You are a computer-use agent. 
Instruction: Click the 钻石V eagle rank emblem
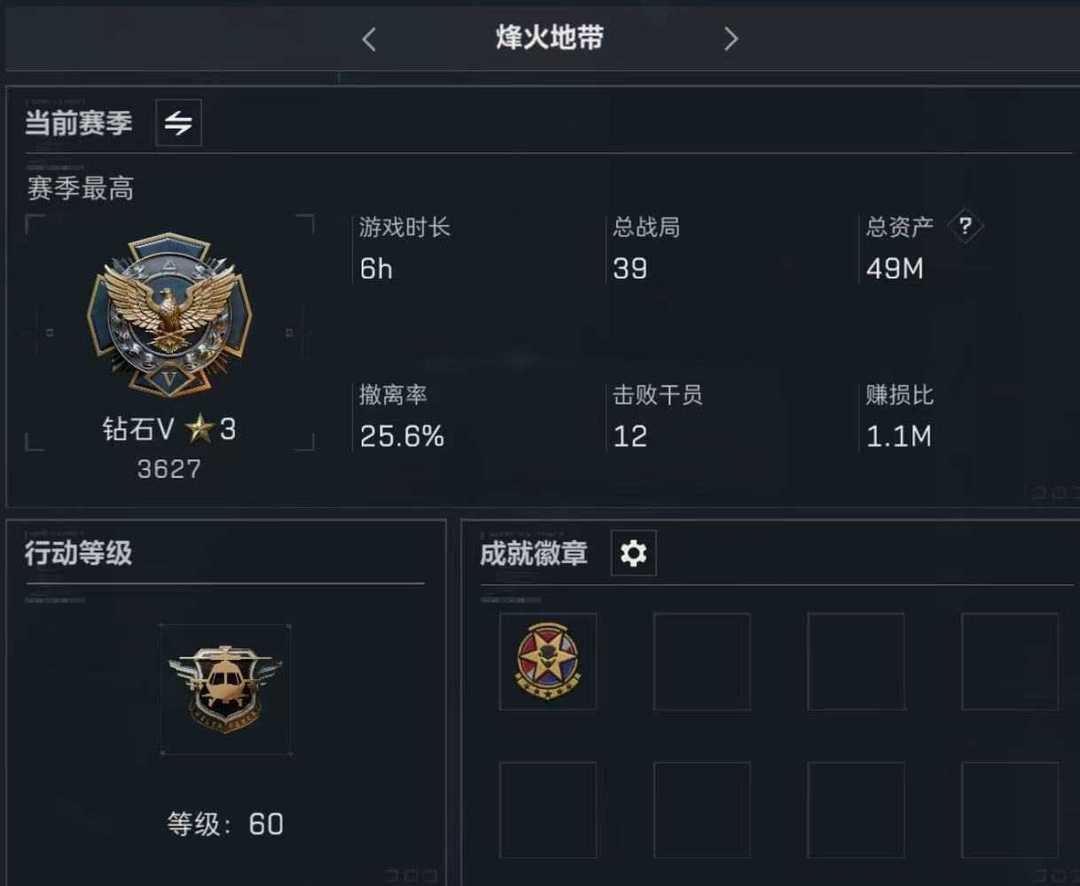[169, 315]
